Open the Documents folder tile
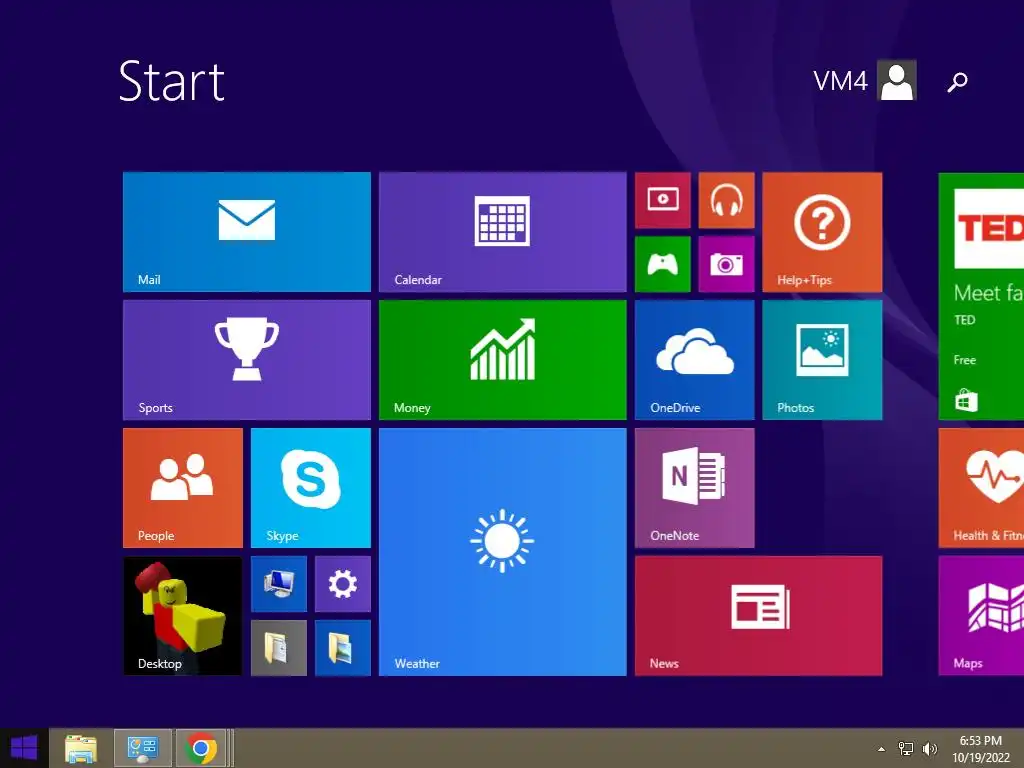 click(279, 648)
